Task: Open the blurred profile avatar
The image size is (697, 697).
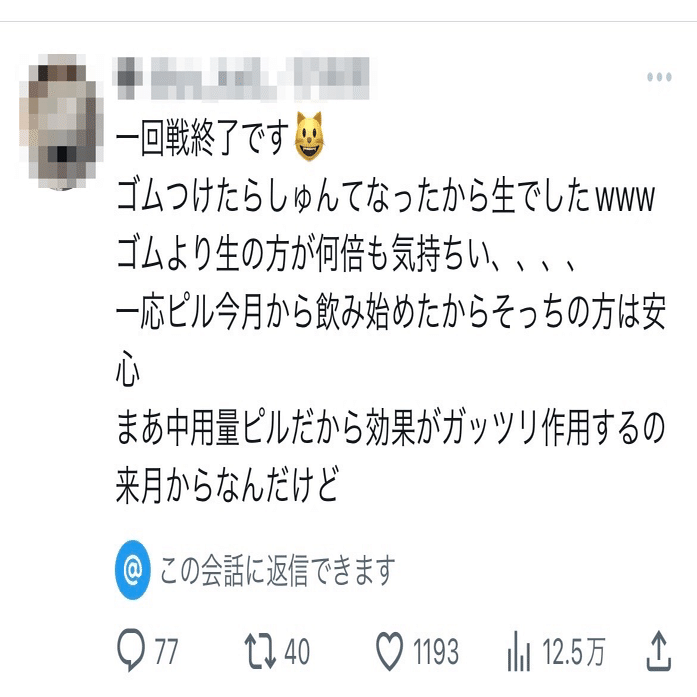Action: pyautogui.click(x=61, y=121)
